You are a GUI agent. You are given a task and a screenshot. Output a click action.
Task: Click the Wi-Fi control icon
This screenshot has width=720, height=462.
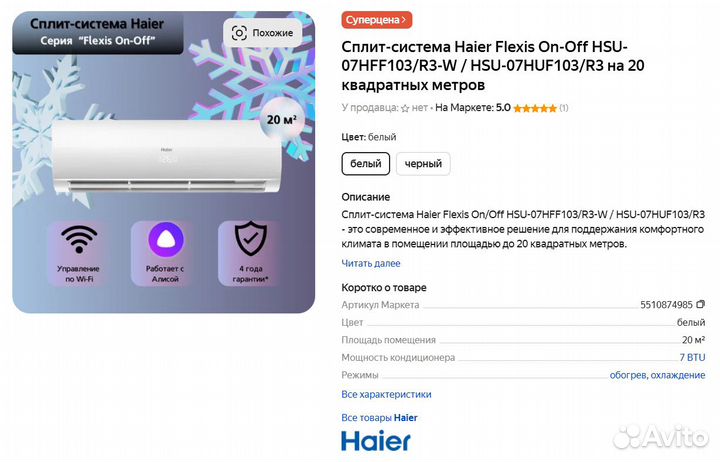[79, 239]
